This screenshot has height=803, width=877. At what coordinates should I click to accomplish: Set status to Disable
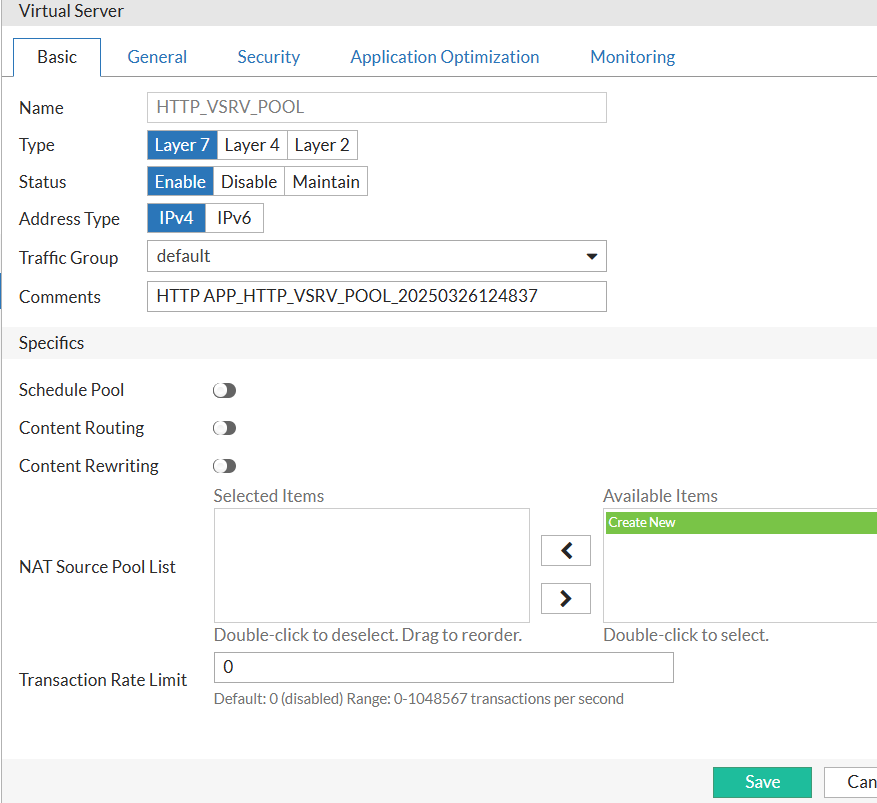[x=249, y=181]
